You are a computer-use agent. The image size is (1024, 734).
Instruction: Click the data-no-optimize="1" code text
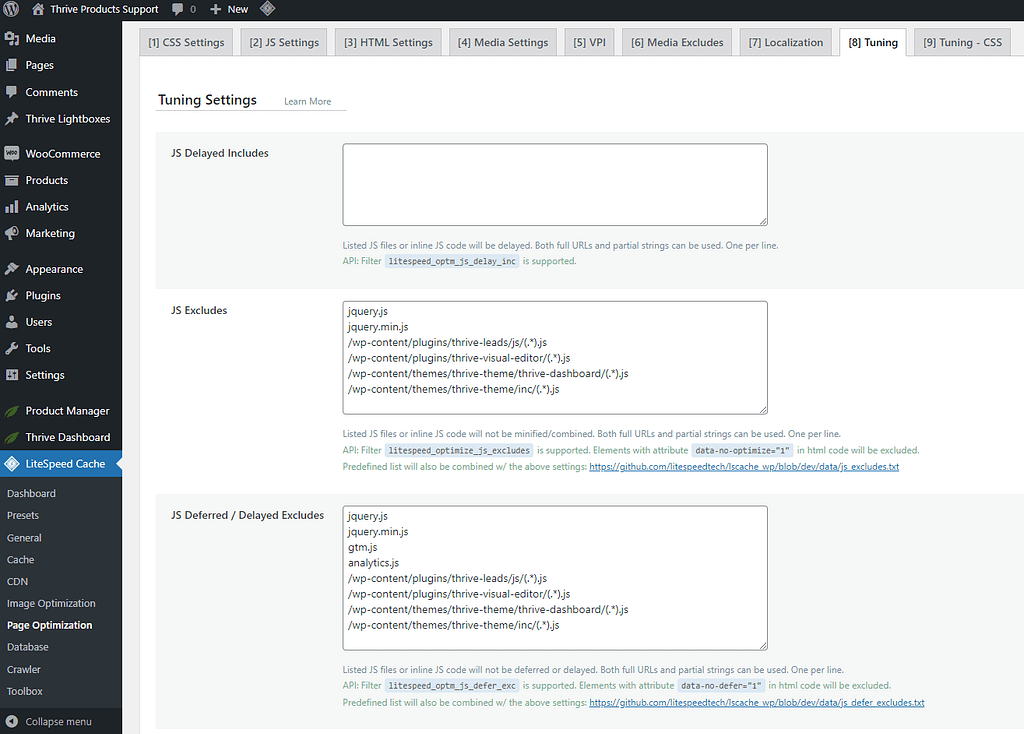point(743,451)
